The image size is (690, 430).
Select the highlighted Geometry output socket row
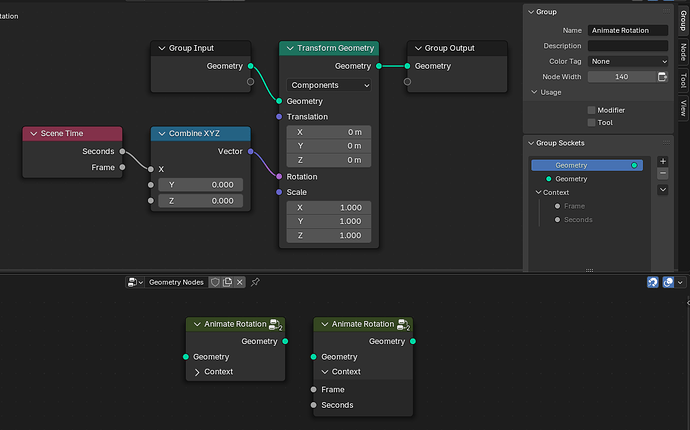click(587, 165)
